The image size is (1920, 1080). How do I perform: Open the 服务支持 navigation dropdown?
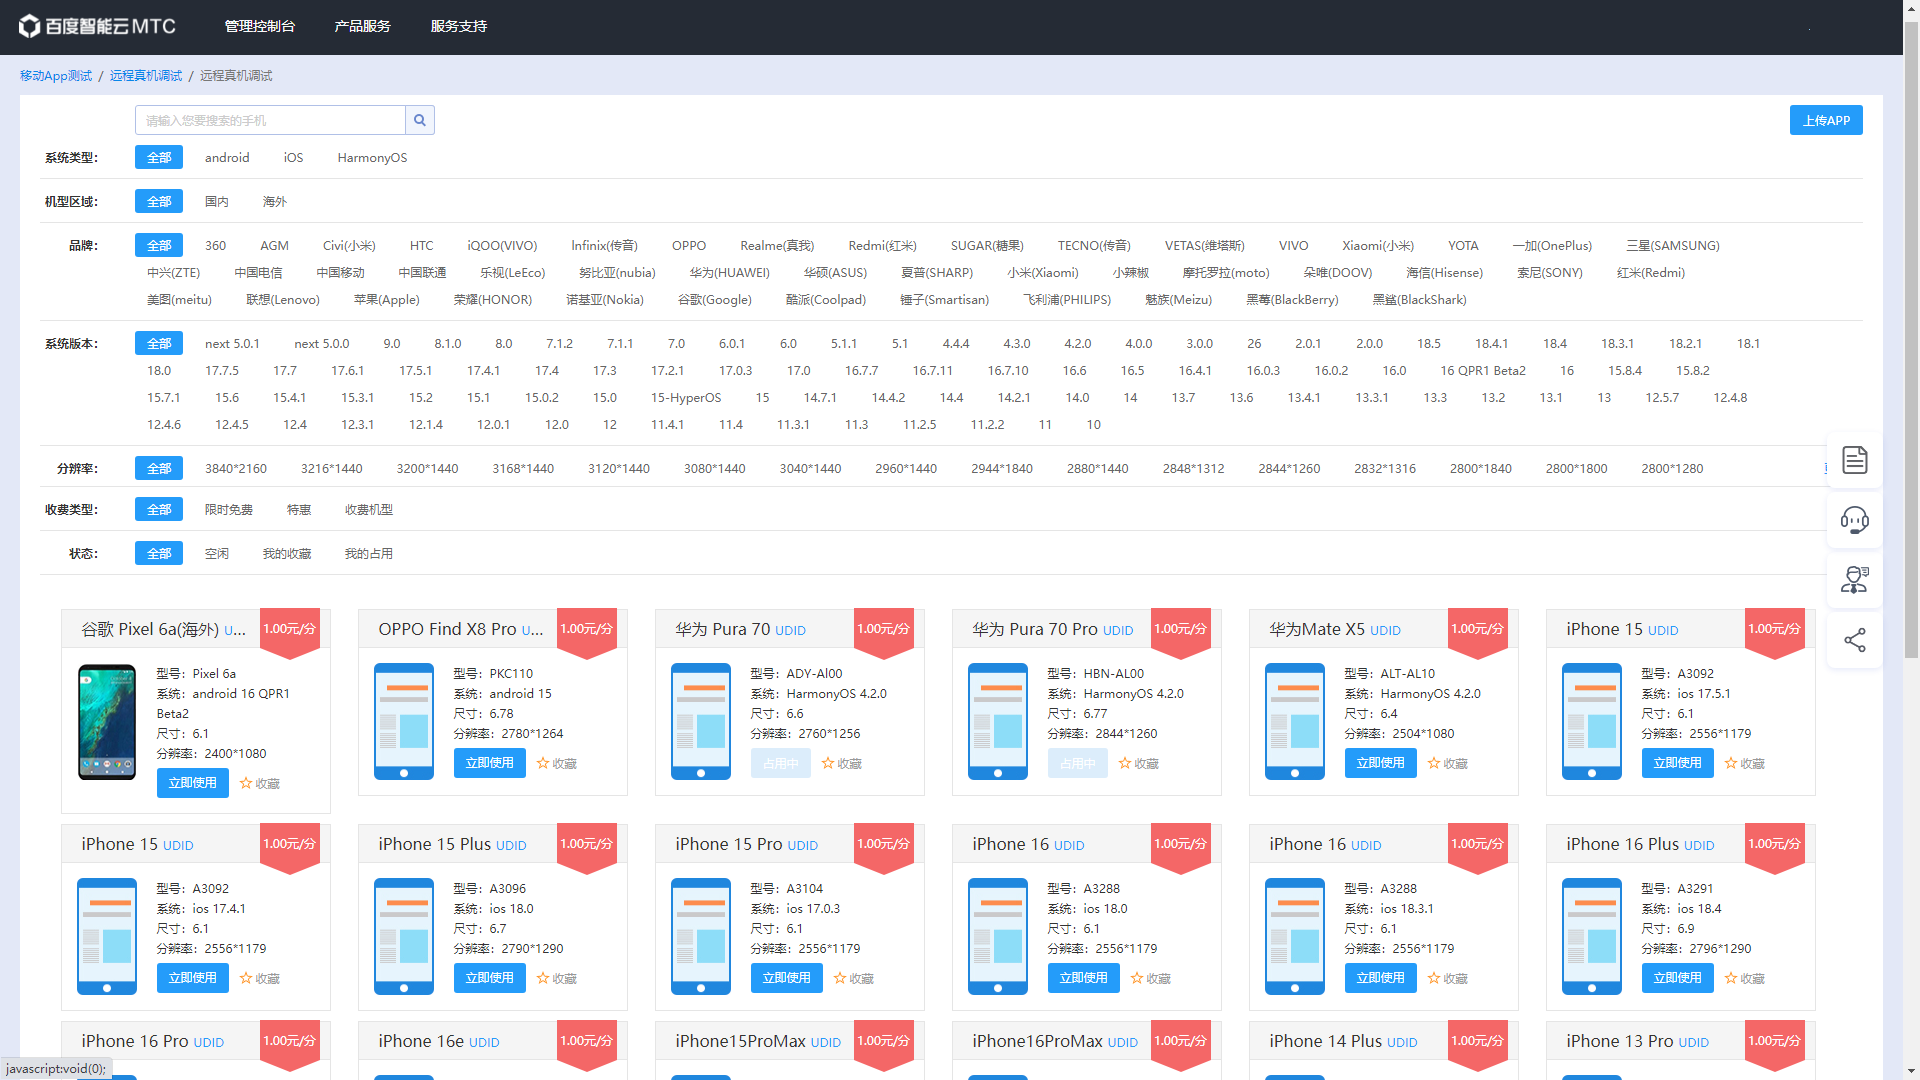pos(458,26)
